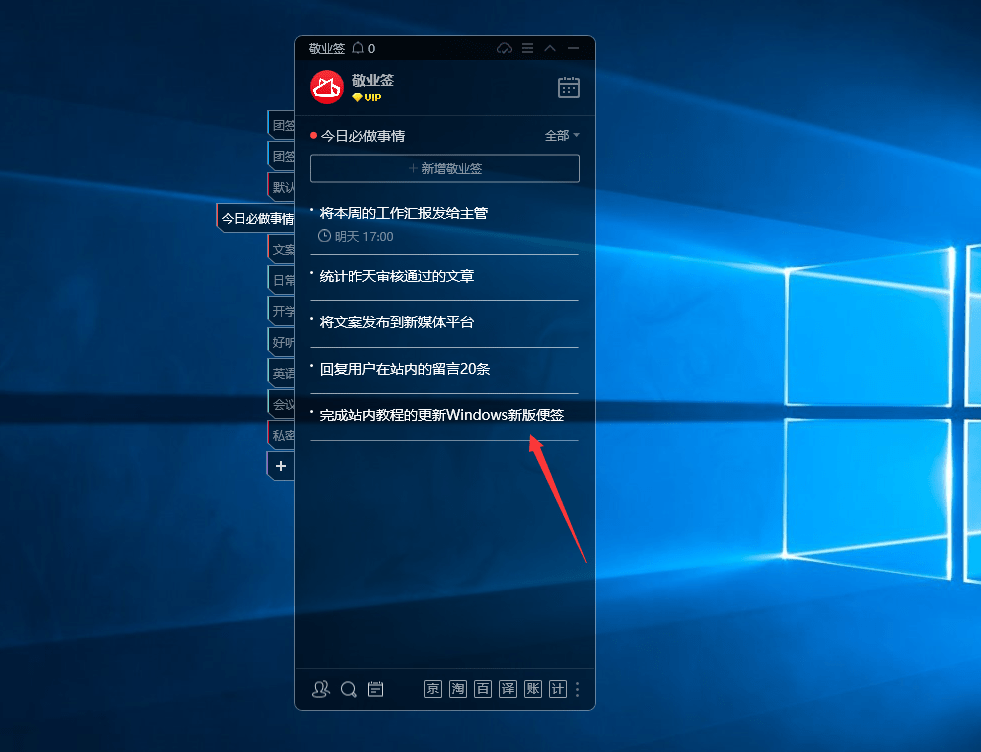Open the note 将本周的工作汇报发给主管
Viewport: 981px width, 752px height.
(404, 213)
